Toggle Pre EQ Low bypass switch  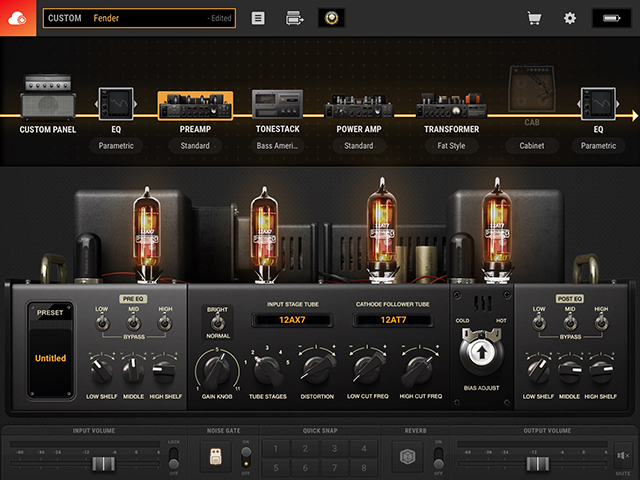point(102,324)
